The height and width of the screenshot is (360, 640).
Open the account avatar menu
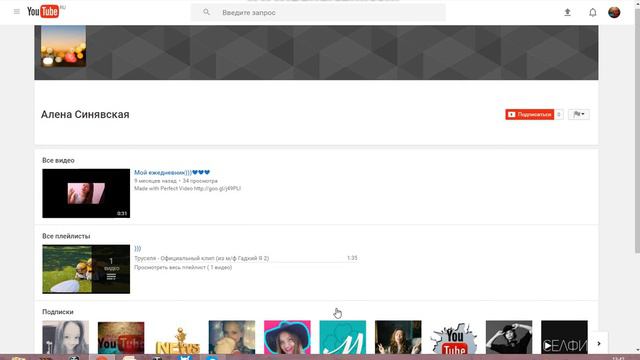pyautogui.click(x=614, y=12)
